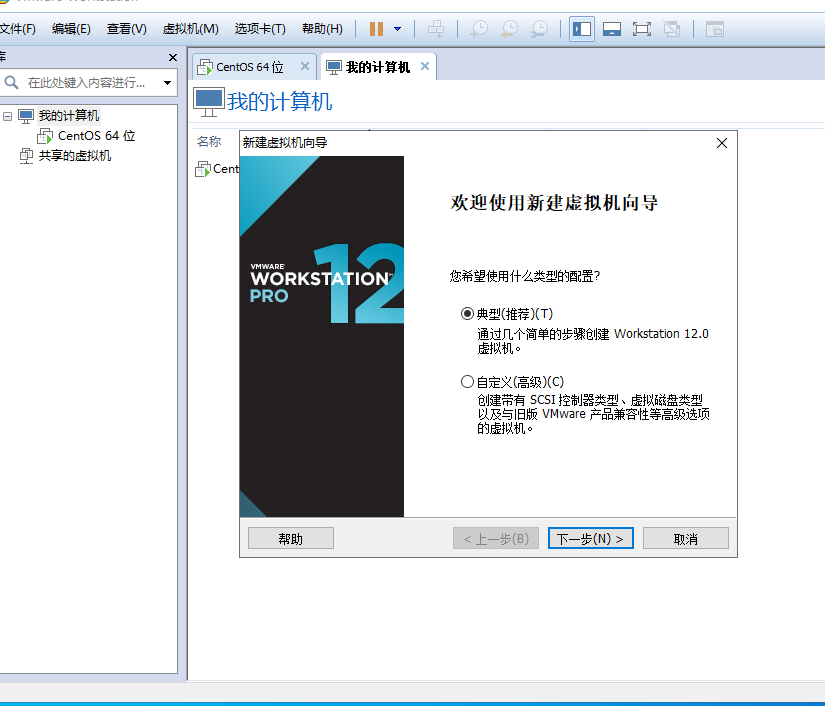
Task: Open the 帮助(H) menu
Action: pos(322,29)
